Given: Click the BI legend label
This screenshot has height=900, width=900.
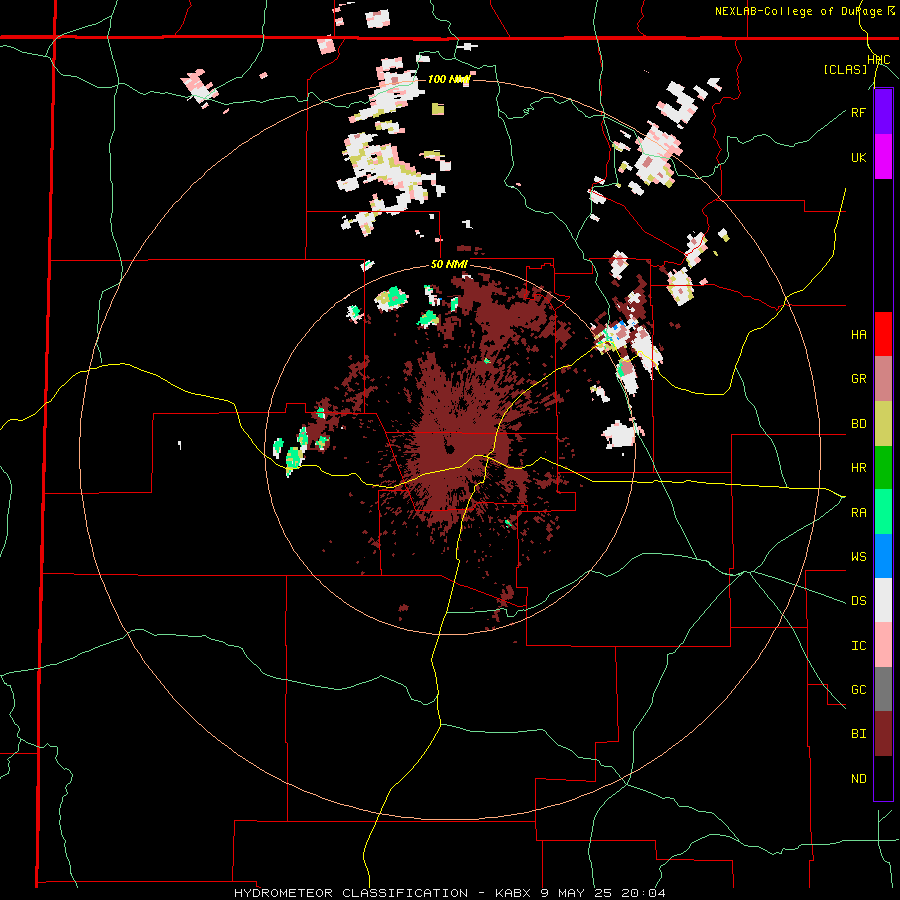Looking at the screenshot, I should (858, 734).
